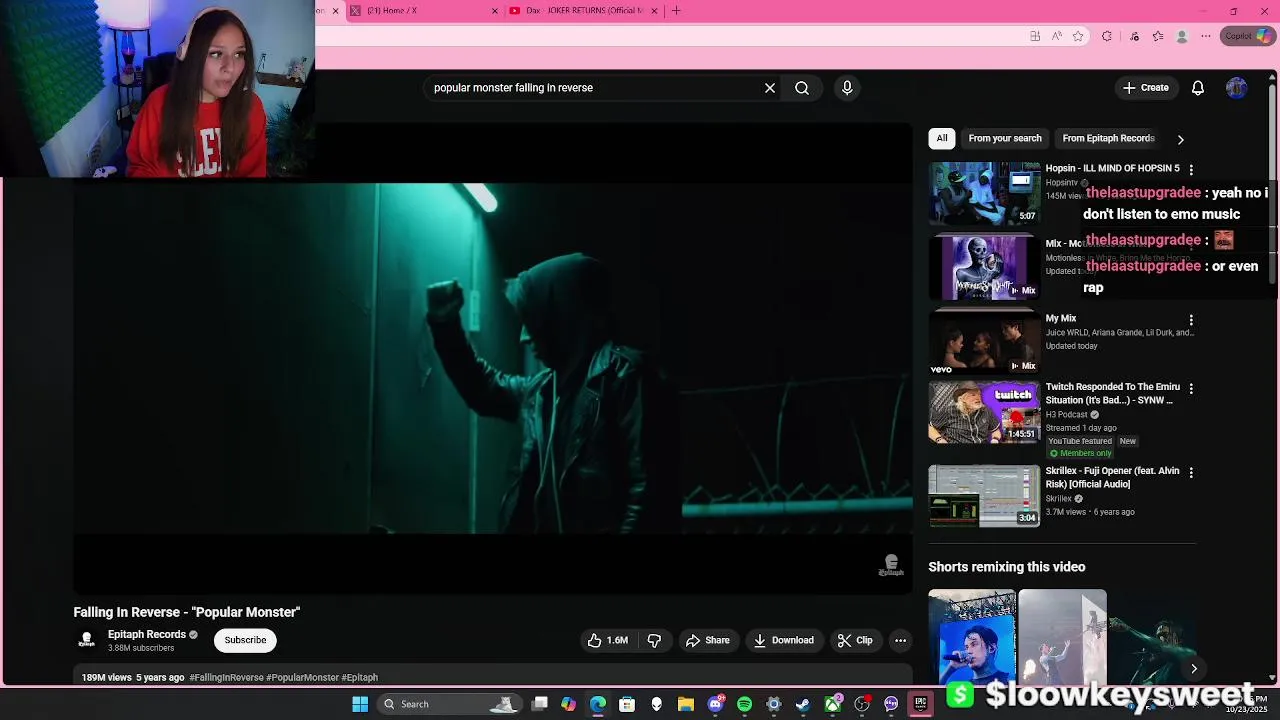Screen dimensions: 1280x720
Task: Open Edge extensions puzzle icon
Action: click(x=1107, y=36)
